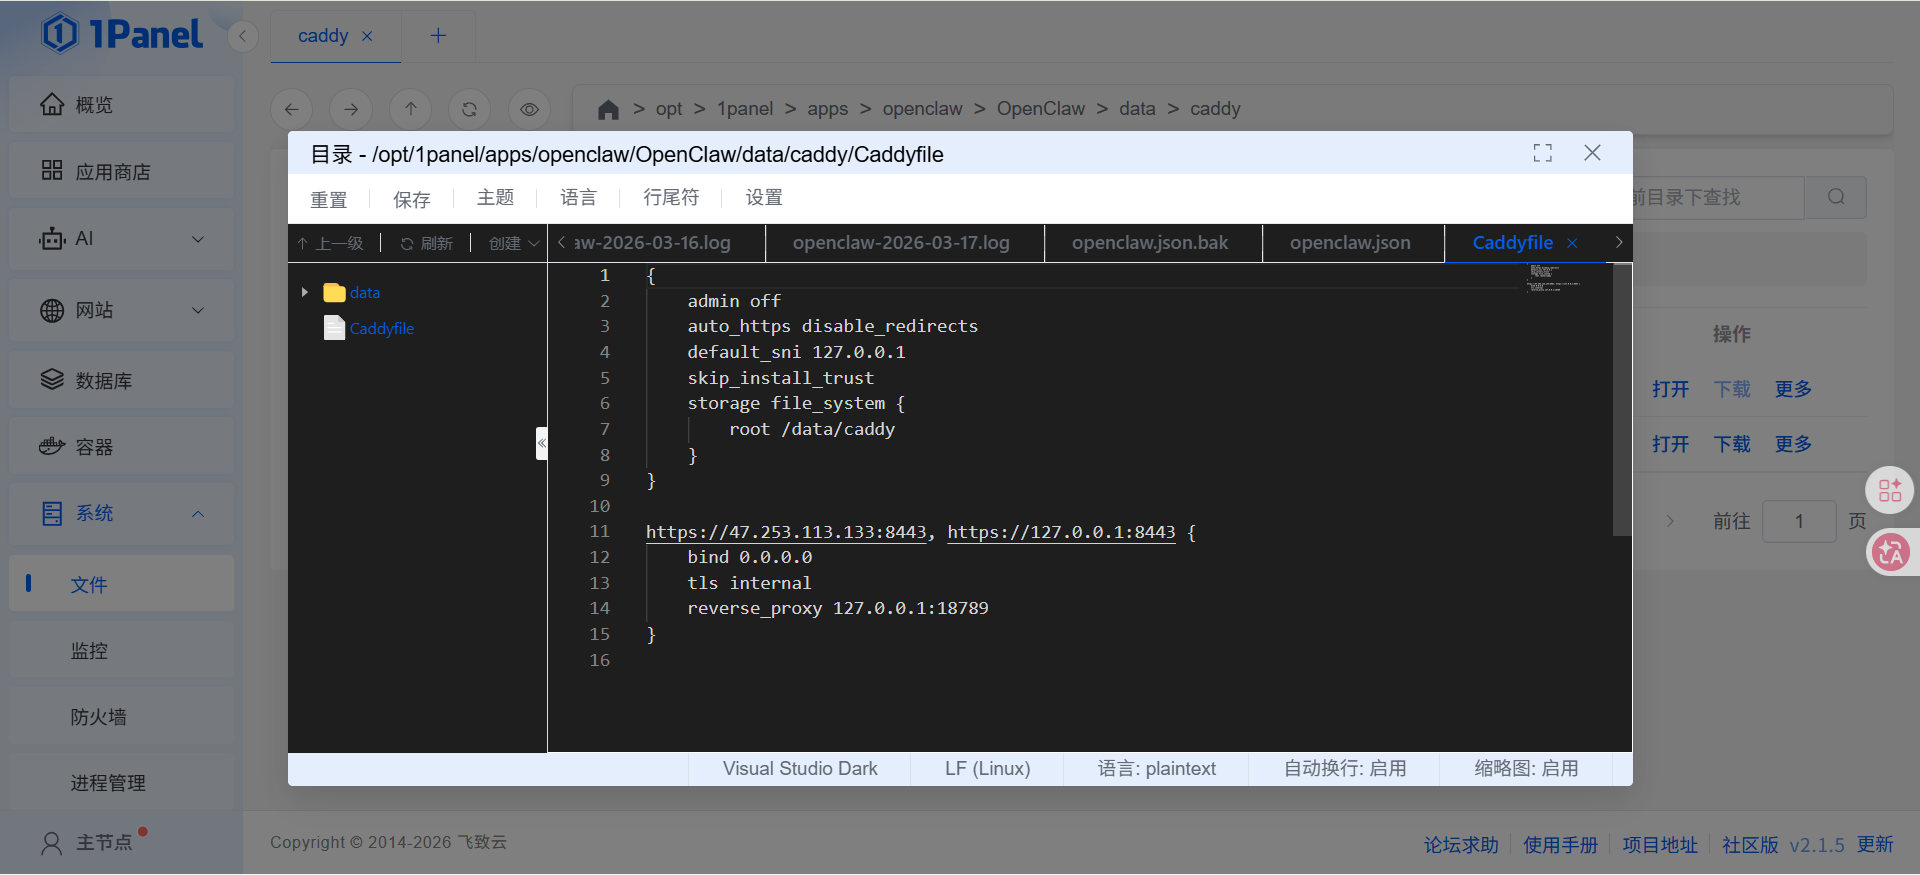Click the 重置 button in editor toolbar

coord(328,199)
